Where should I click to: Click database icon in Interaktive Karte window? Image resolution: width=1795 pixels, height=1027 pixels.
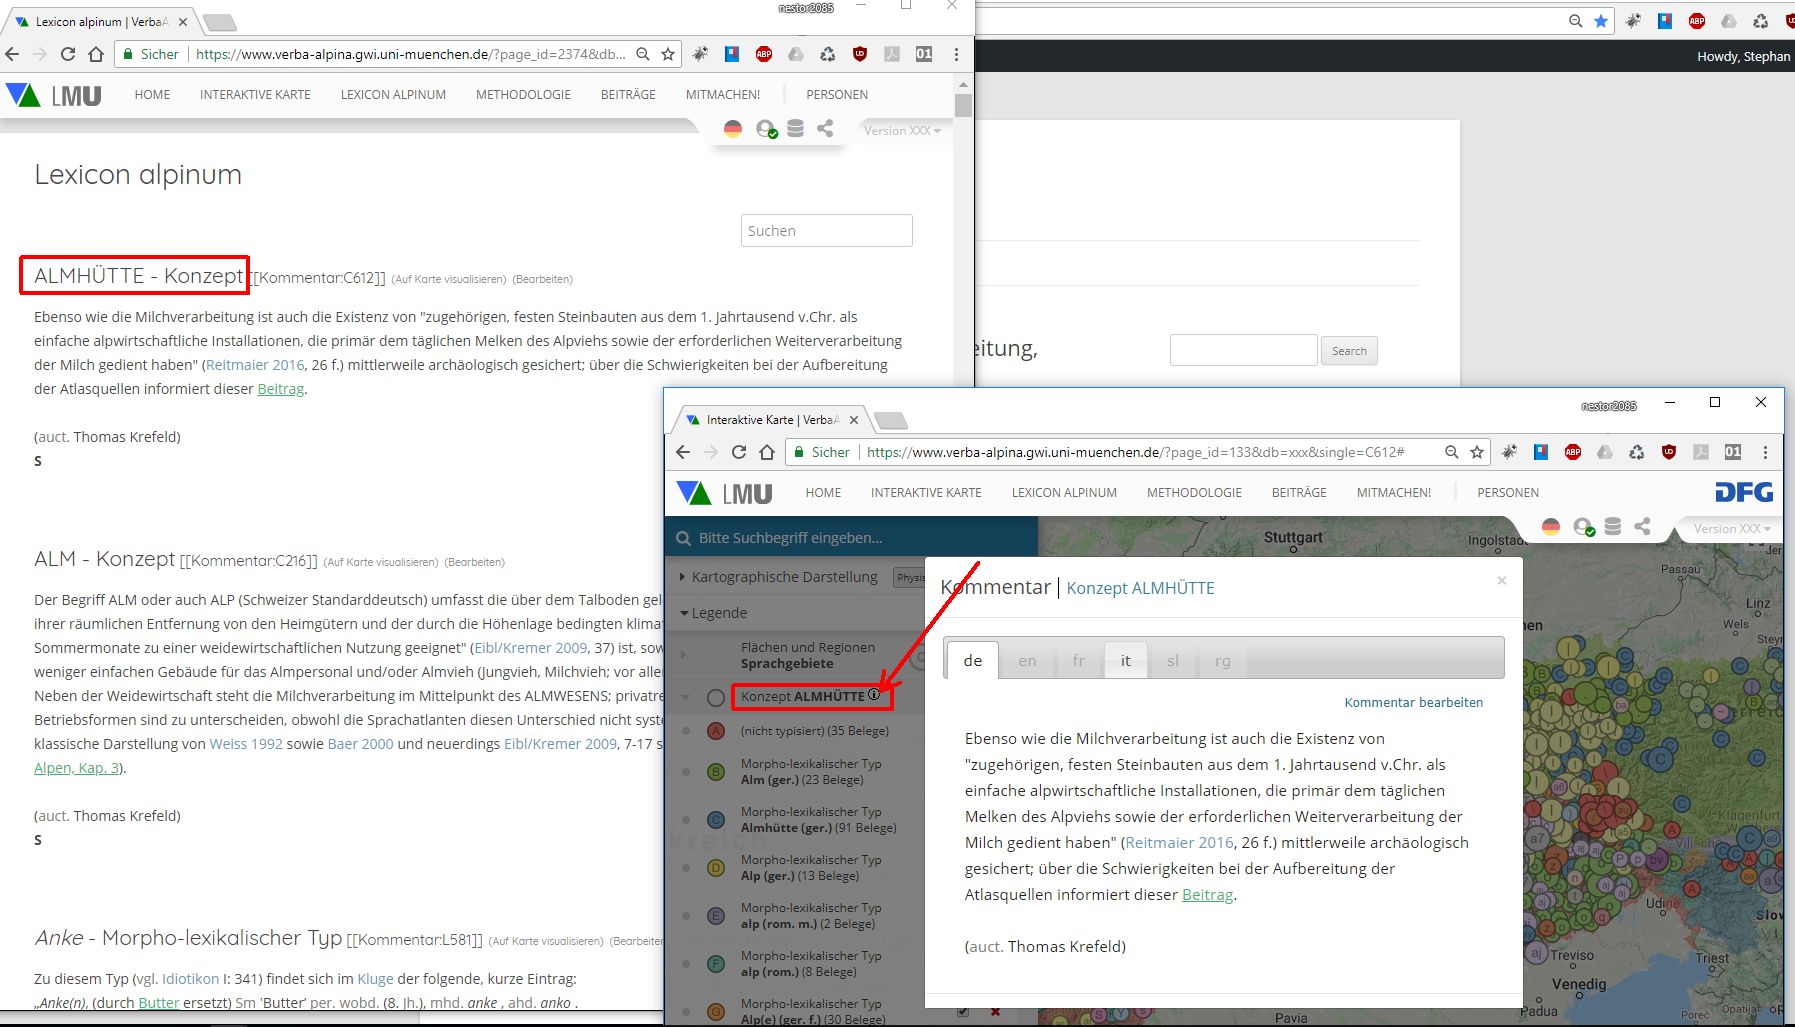pos(1613,527)
